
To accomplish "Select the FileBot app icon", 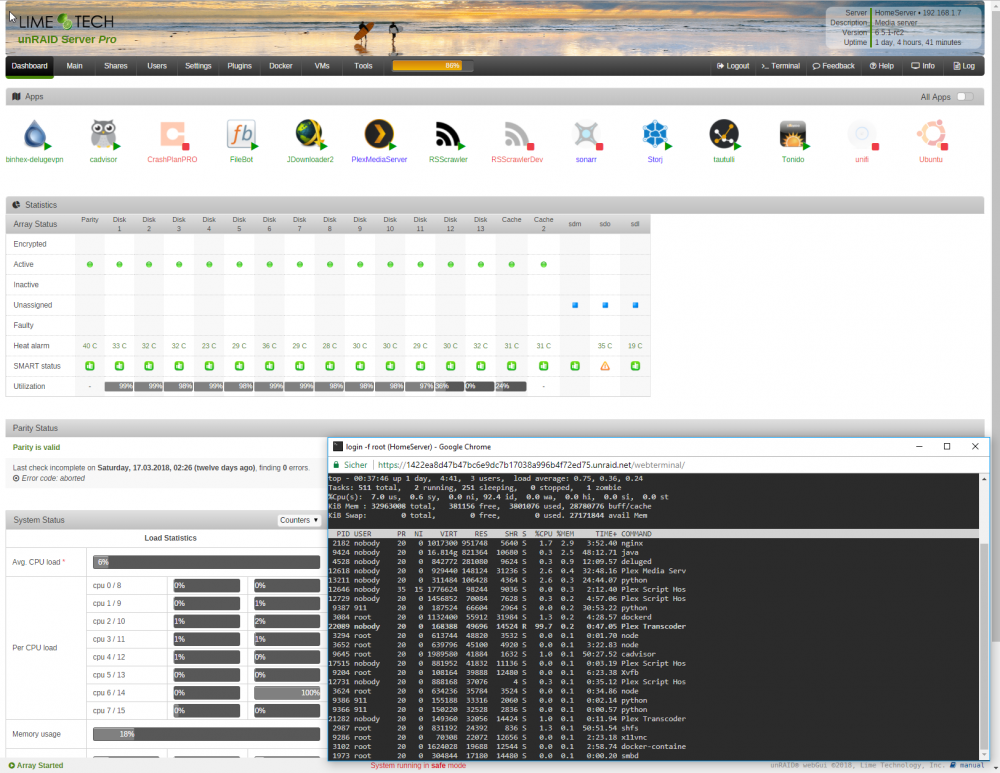I will (x=241, y=135).
